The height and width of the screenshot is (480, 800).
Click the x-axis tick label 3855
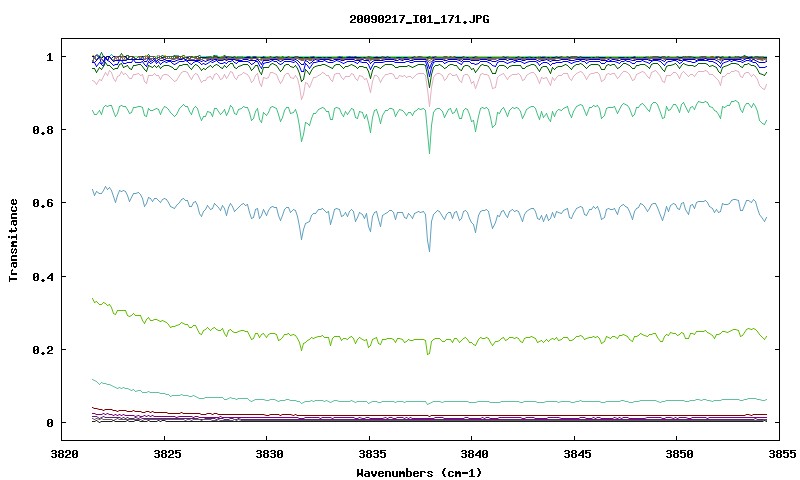(x=782, y=454)
